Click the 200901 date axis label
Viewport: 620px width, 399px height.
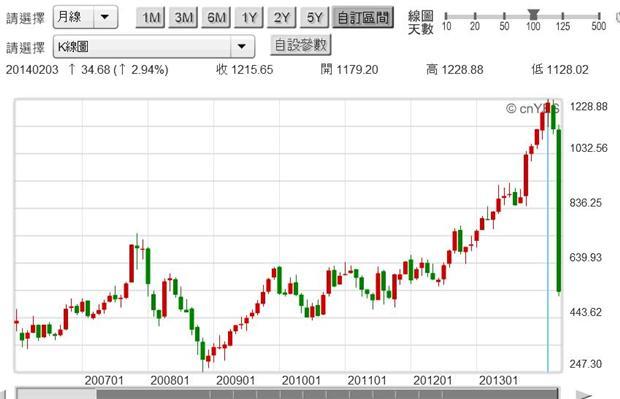[235, 380]
